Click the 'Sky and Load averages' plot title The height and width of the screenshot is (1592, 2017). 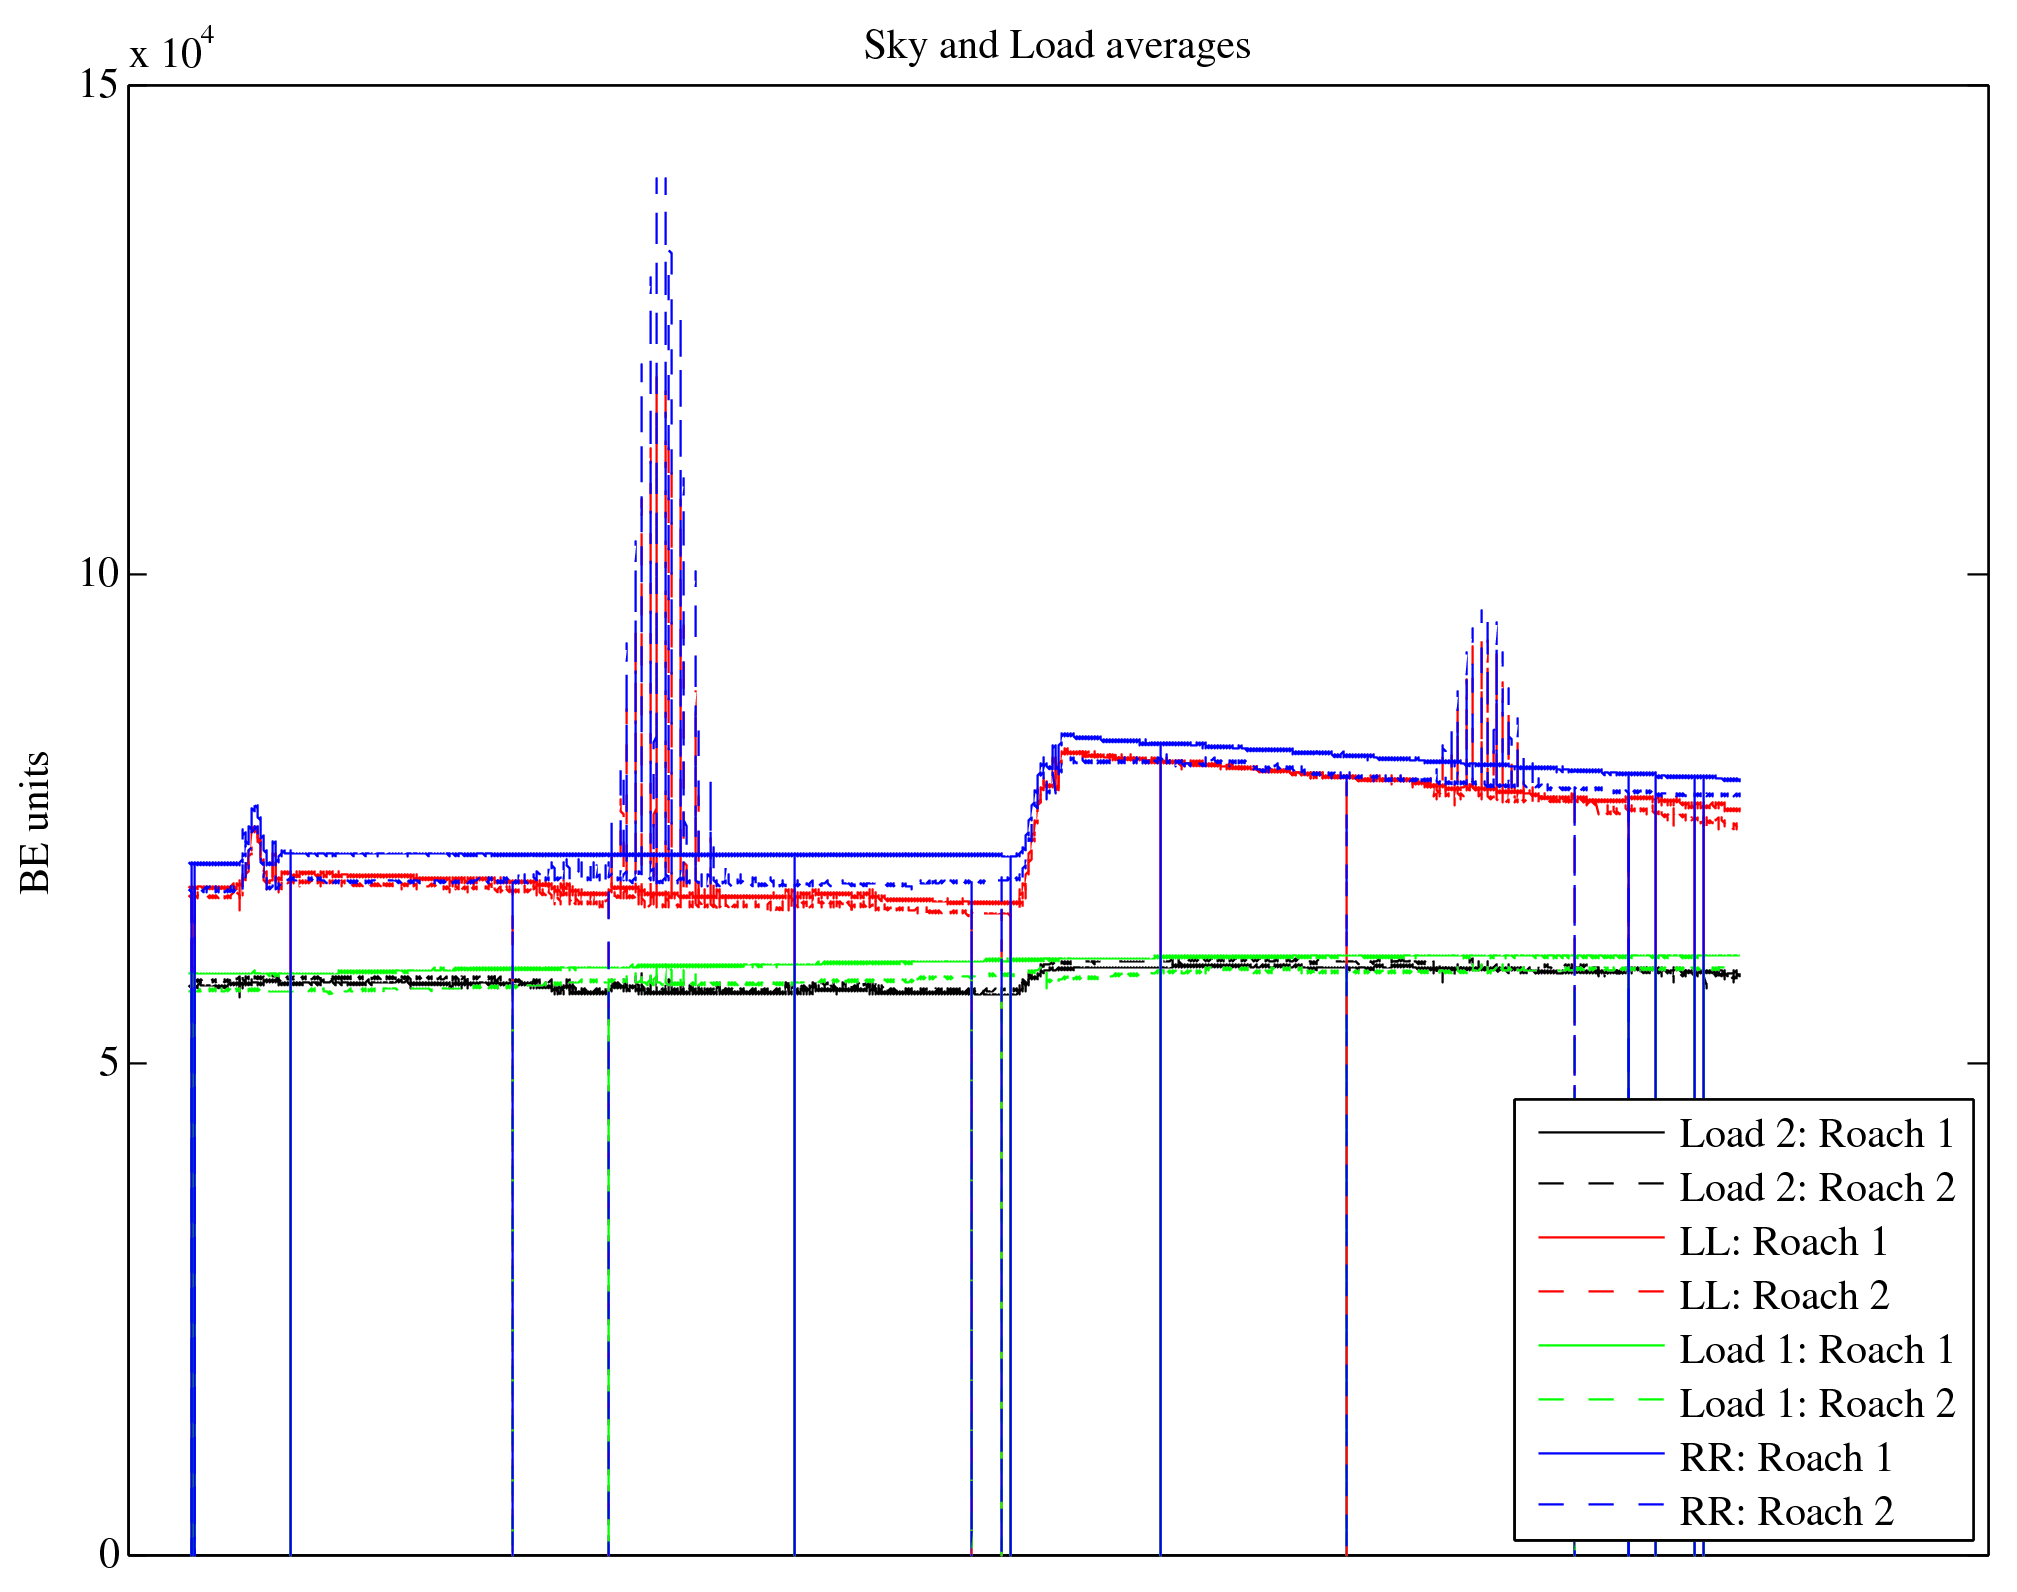pos(1057,46)
